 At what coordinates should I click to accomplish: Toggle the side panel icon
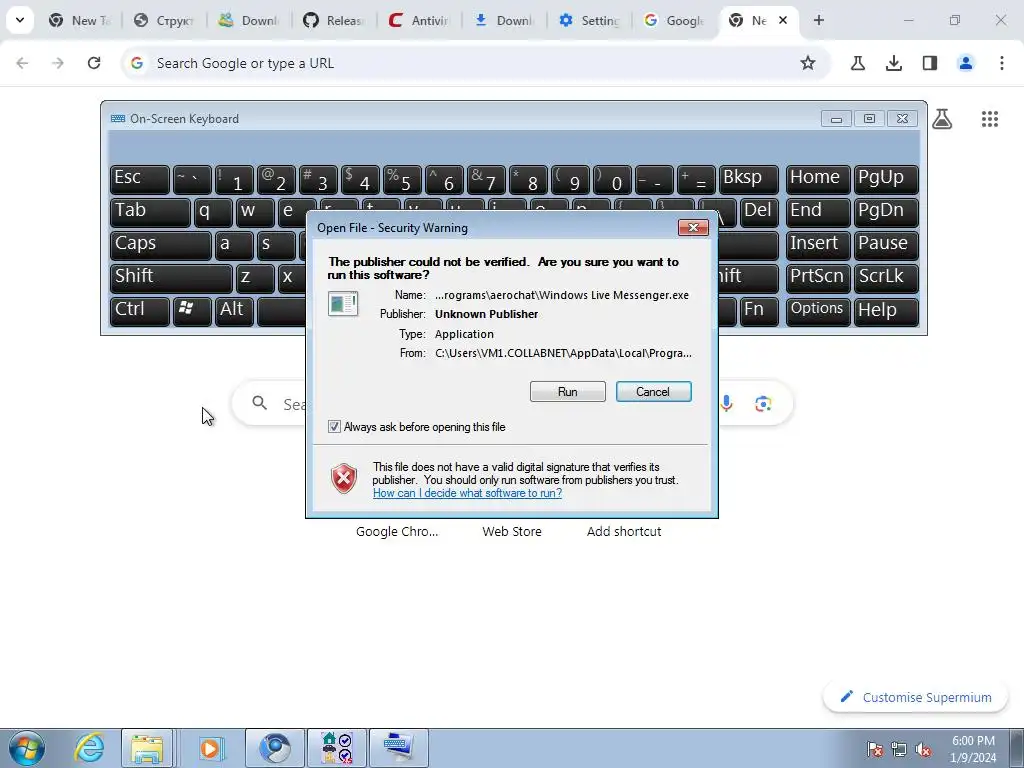[x=930, y=63]
